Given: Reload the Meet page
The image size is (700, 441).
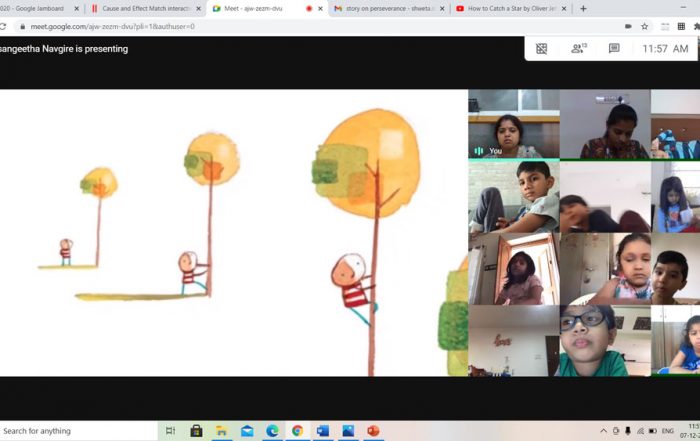Looking at the screenshot, I should [x=3, y=26].
